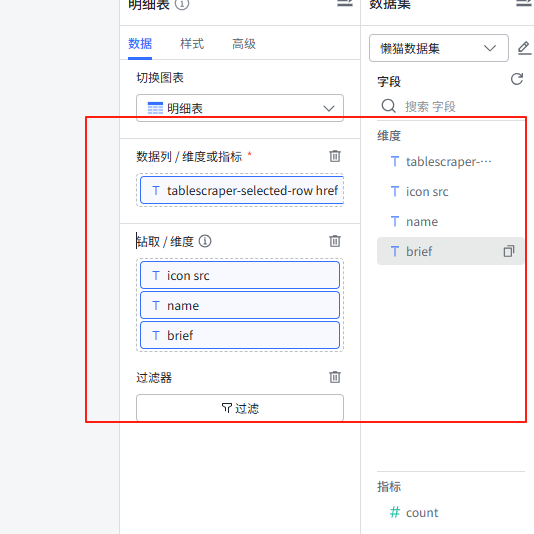Click the 过滤 filter button
This screenshot has width=534, height=534.
coord(240,408)
